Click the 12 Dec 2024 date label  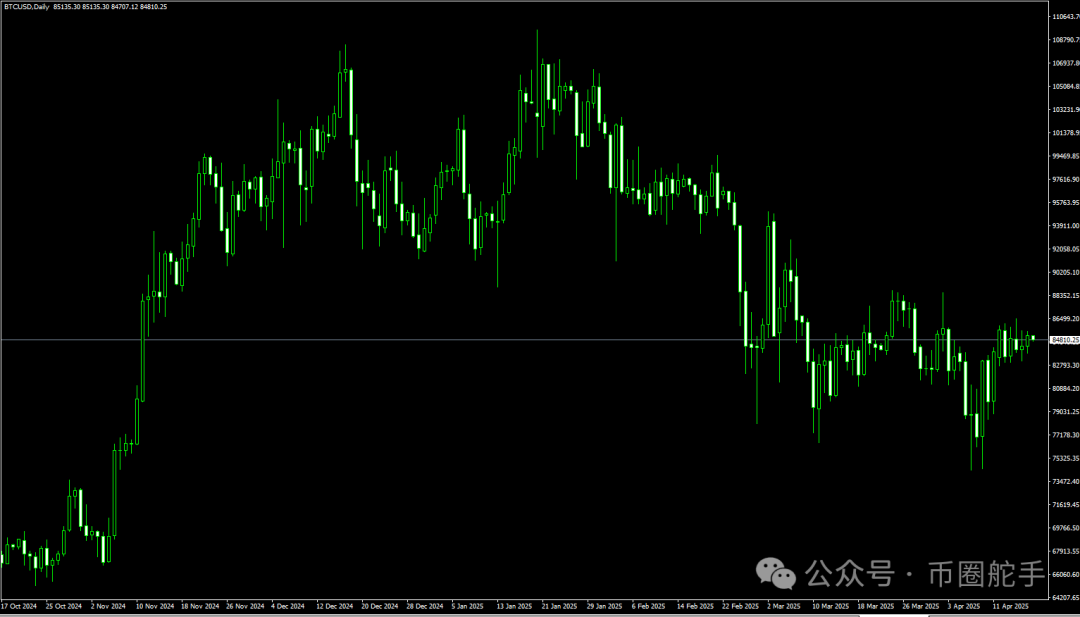point(334,607)
